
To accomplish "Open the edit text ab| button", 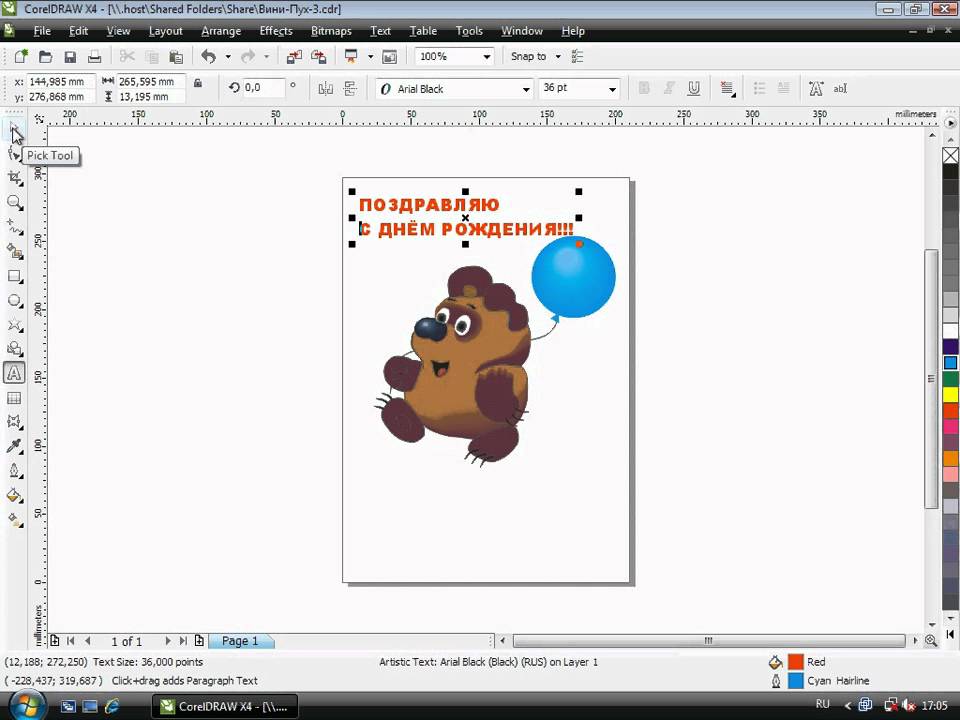I will click(840, 88).
